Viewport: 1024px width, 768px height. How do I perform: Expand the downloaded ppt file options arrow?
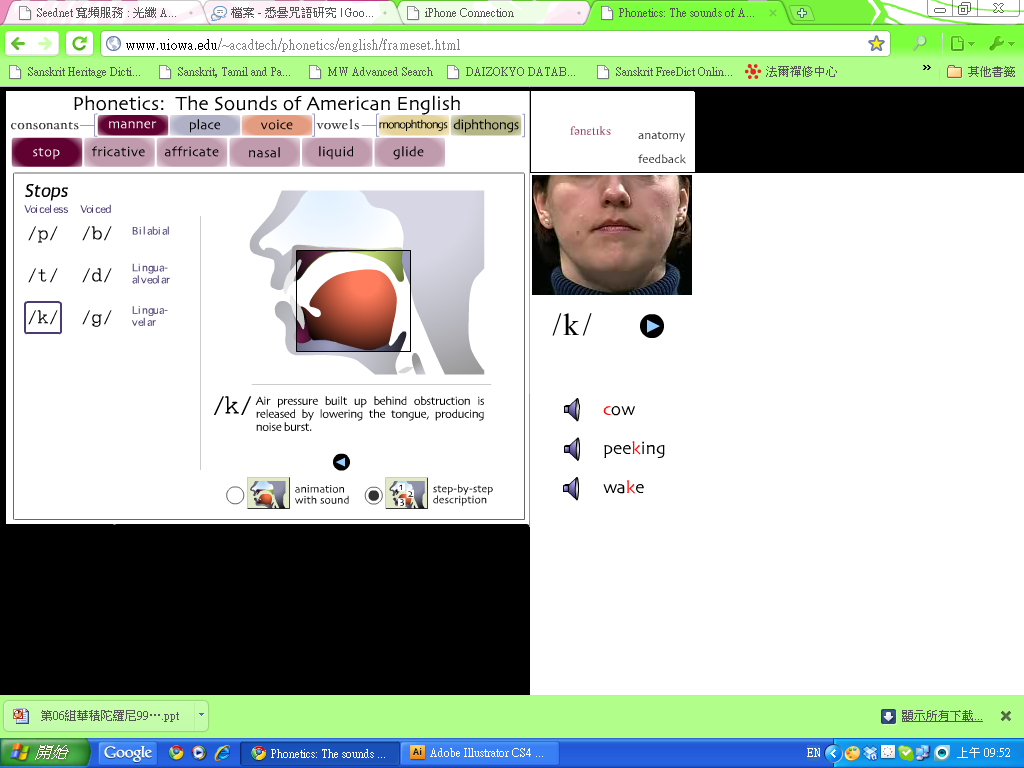[x=201, y=715]
